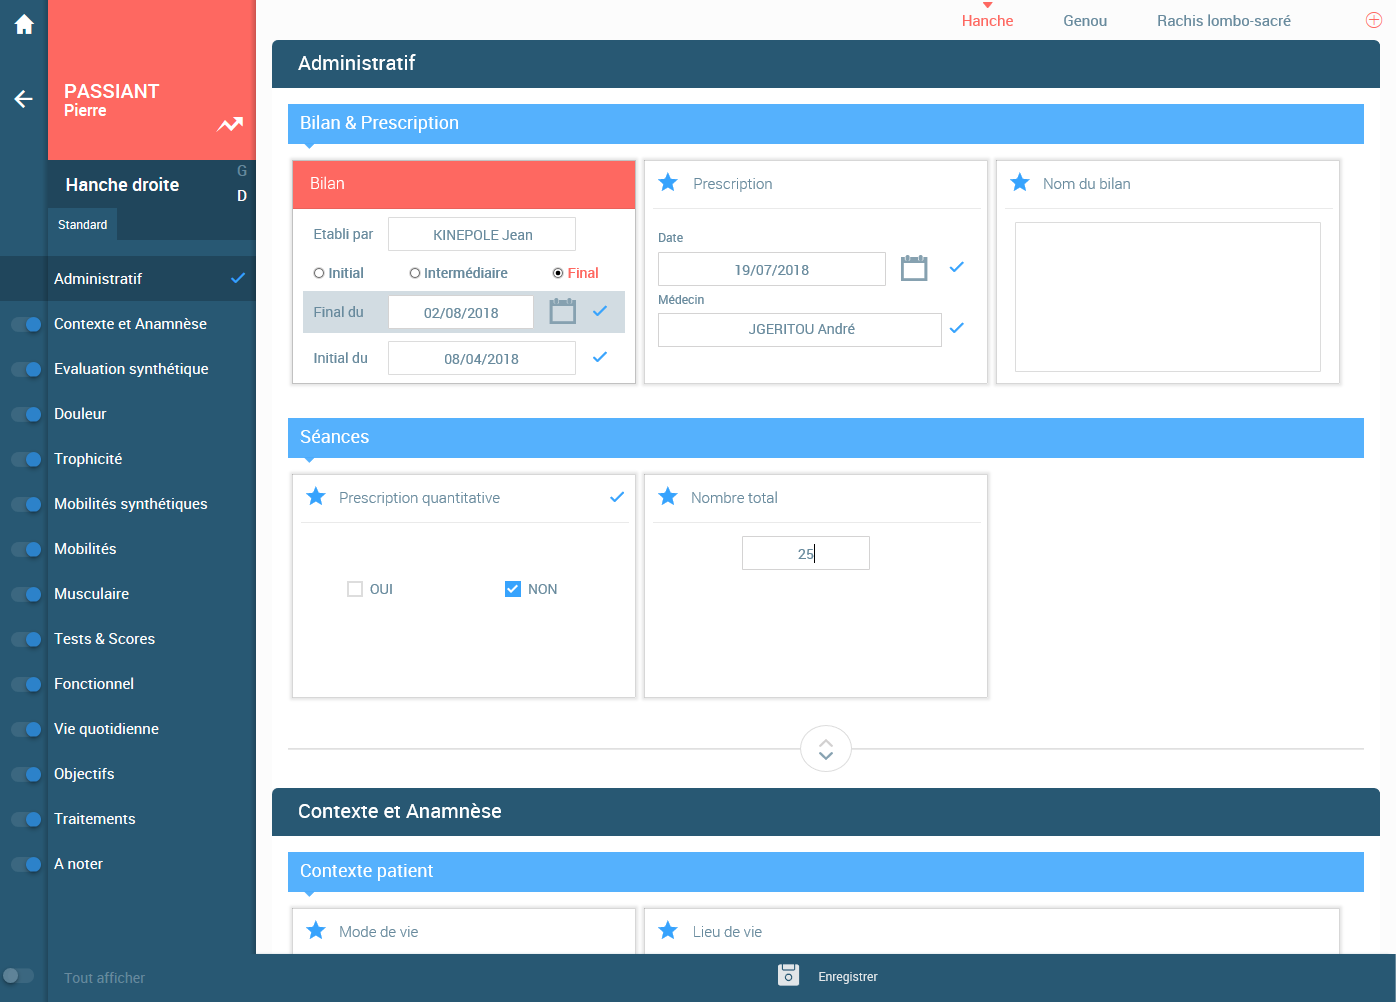Uncheck the NON checkbox
Screen dimensions: 1396x1002
point(513,589)
